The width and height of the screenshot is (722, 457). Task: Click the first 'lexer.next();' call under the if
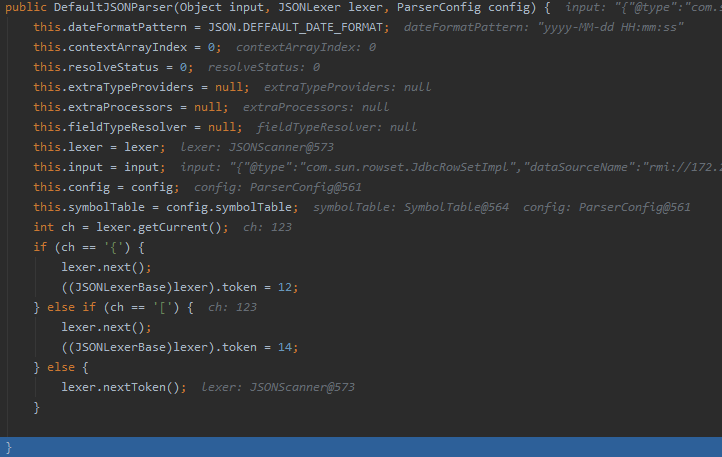point(106,267)
